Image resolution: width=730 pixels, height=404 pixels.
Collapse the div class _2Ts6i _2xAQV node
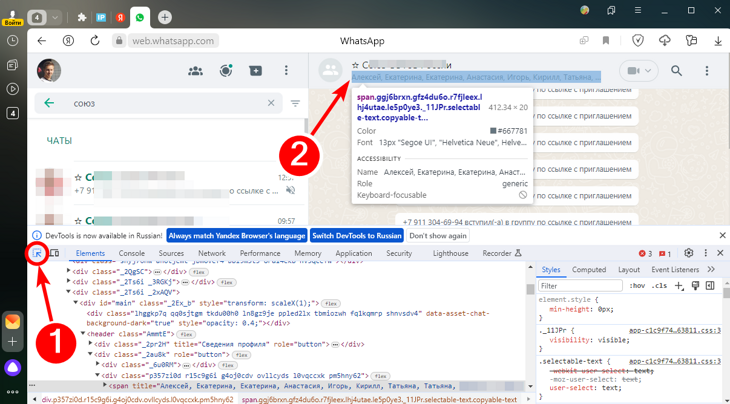(x=69, y=292)
